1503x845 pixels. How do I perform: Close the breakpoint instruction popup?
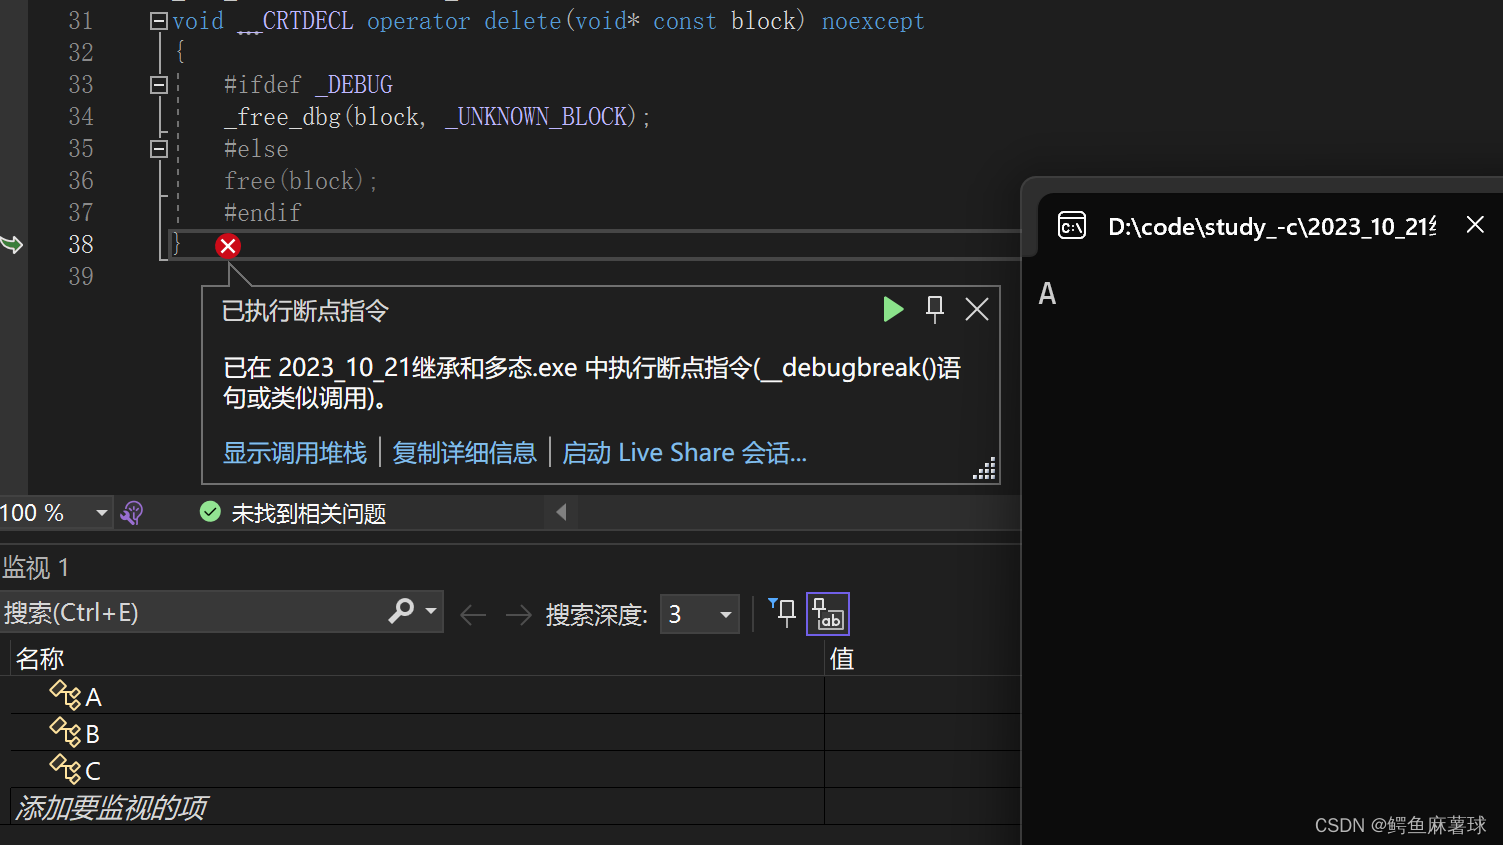tap(977, 309)
